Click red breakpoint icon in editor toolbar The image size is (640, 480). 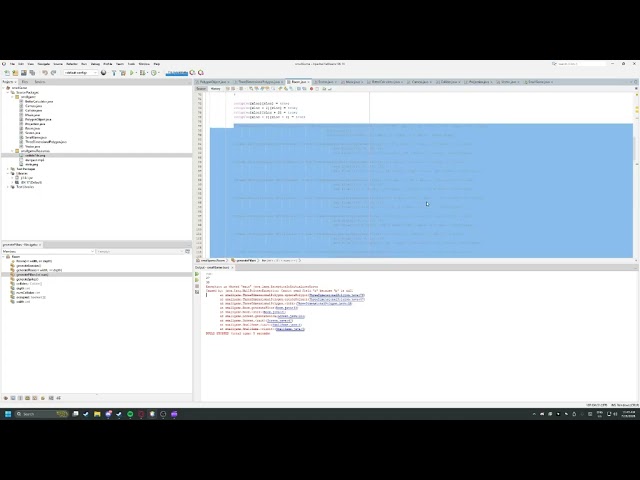[311, 89]
